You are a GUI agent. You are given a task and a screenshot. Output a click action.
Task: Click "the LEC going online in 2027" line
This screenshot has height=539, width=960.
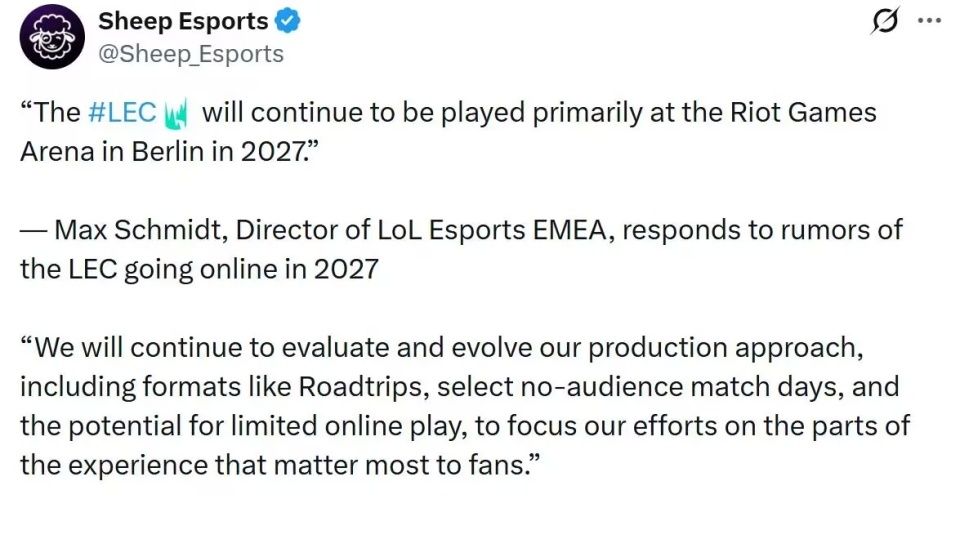[199, 269]
